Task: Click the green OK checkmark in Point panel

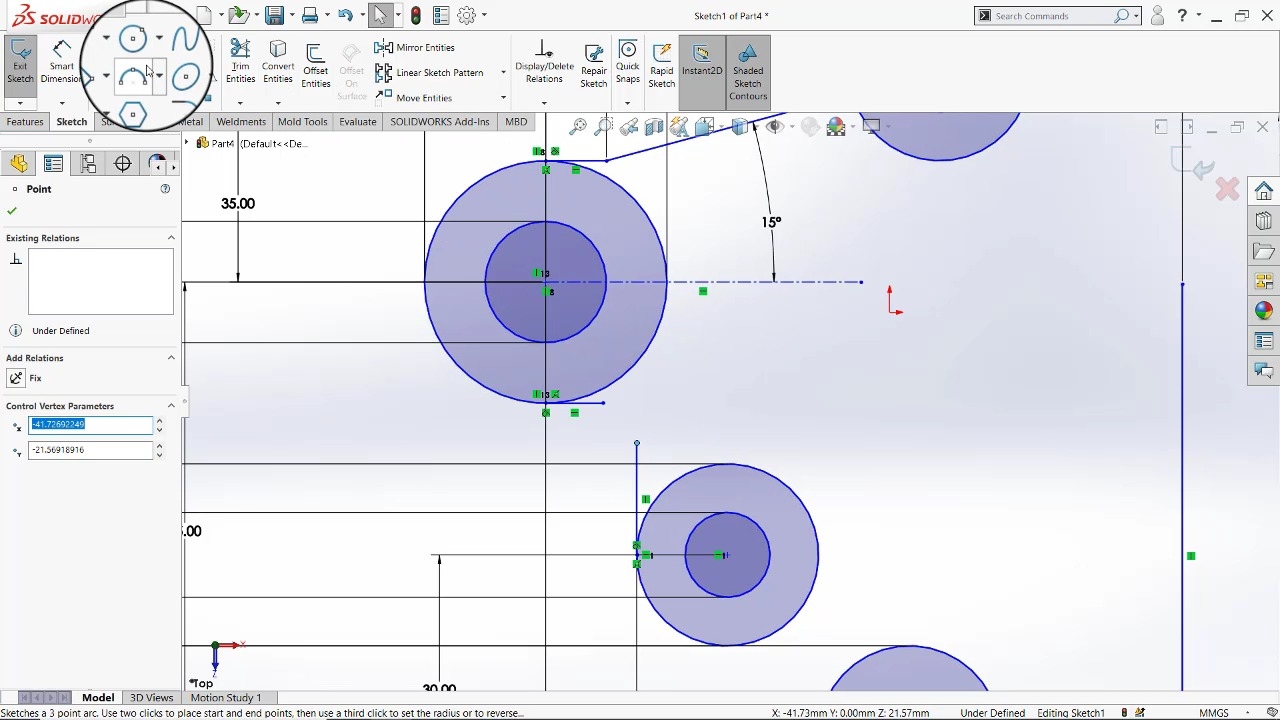Action: tap(12, 211)
